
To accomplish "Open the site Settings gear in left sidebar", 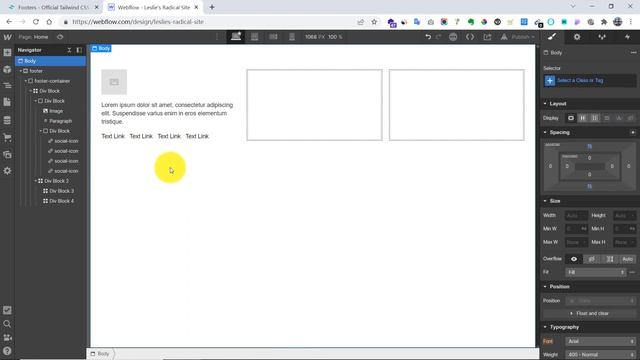I will 7,171.
